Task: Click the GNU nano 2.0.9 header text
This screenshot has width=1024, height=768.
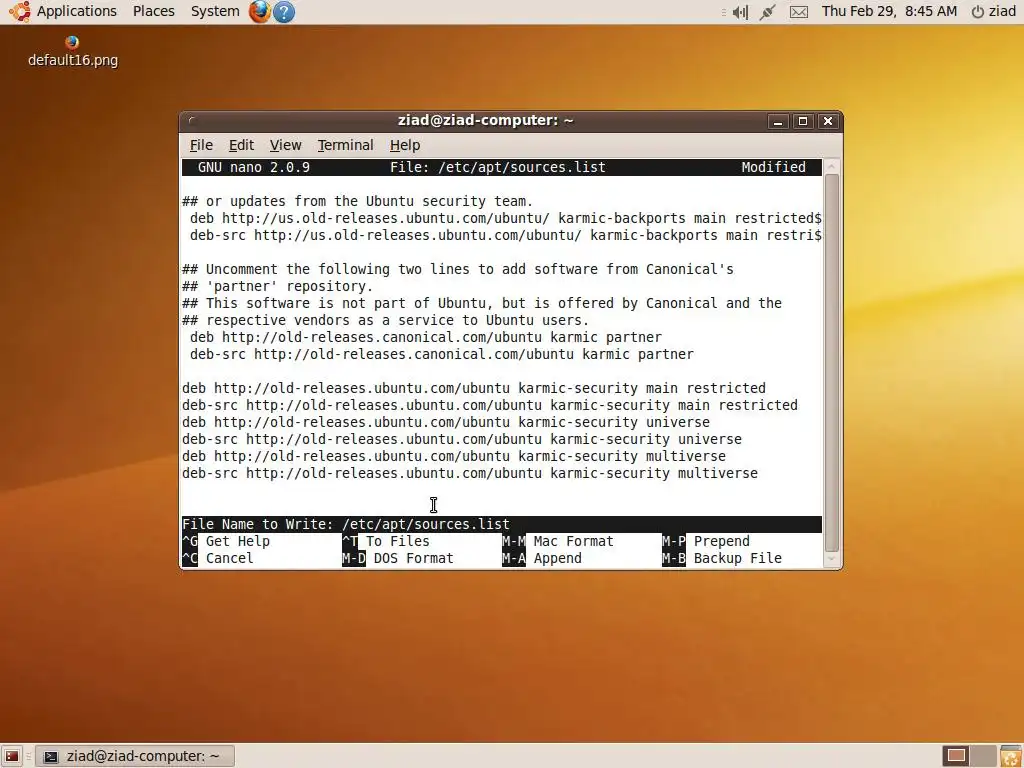Action: [x=254, y=167]
